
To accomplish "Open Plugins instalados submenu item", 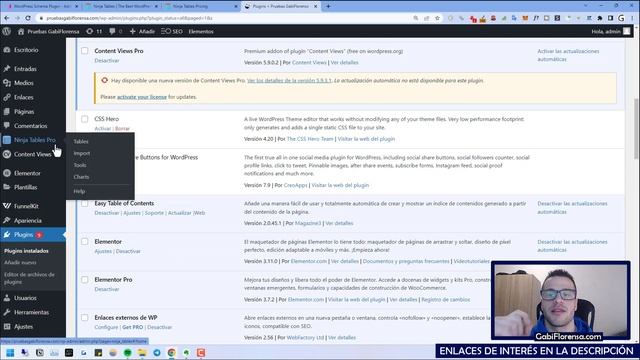I will pyautogui.click(x=26, y=251).
